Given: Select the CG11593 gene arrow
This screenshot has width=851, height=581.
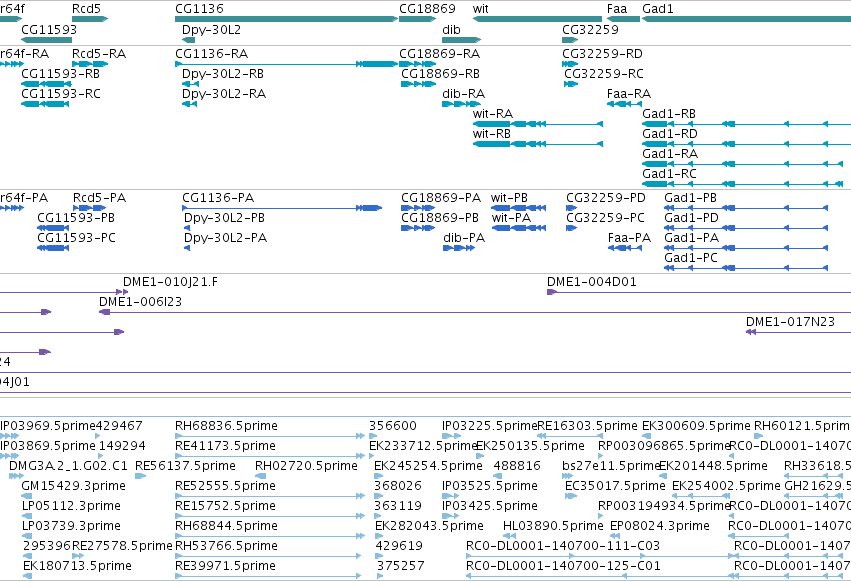Looking at the screenshot, I should click(x=47, y=40).
